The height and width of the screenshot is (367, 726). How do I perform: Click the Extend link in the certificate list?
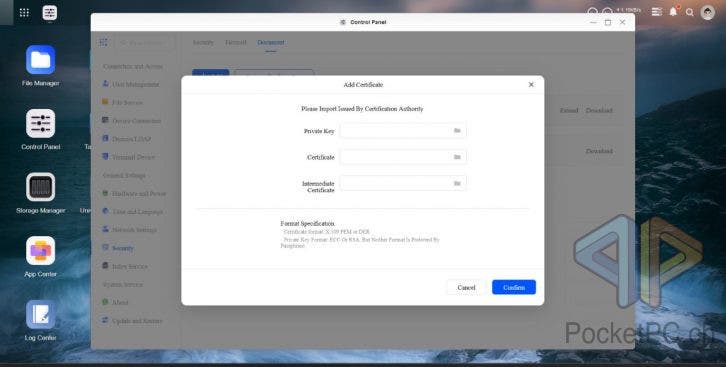(x=569, y=111)
